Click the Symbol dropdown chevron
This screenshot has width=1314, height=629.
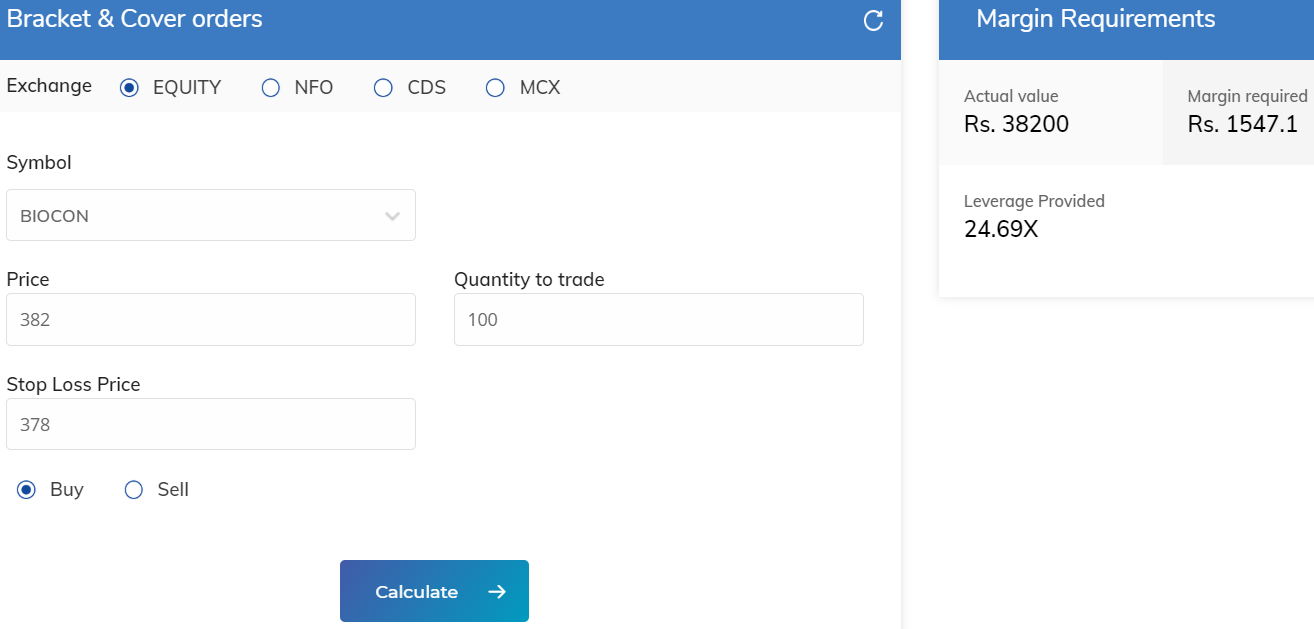[x=392, y=214]
